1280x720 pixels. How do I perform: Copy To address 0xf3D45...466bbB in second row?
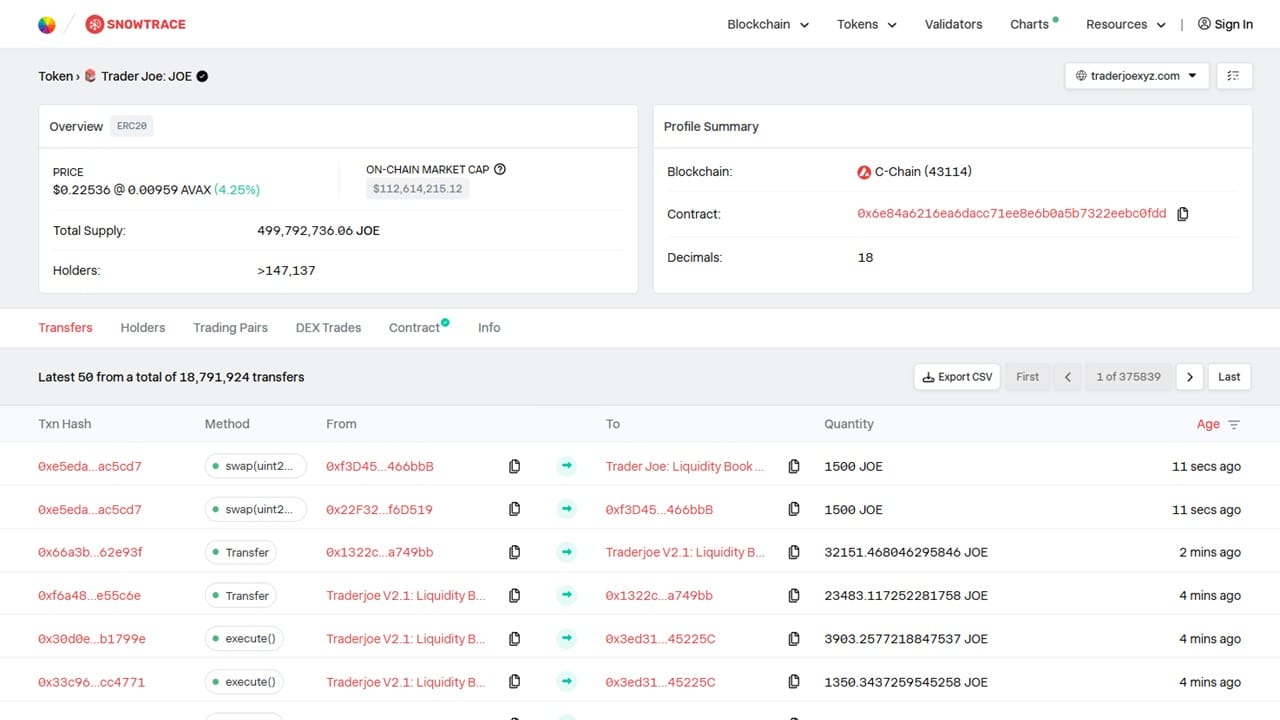click(x=794, y=509)
